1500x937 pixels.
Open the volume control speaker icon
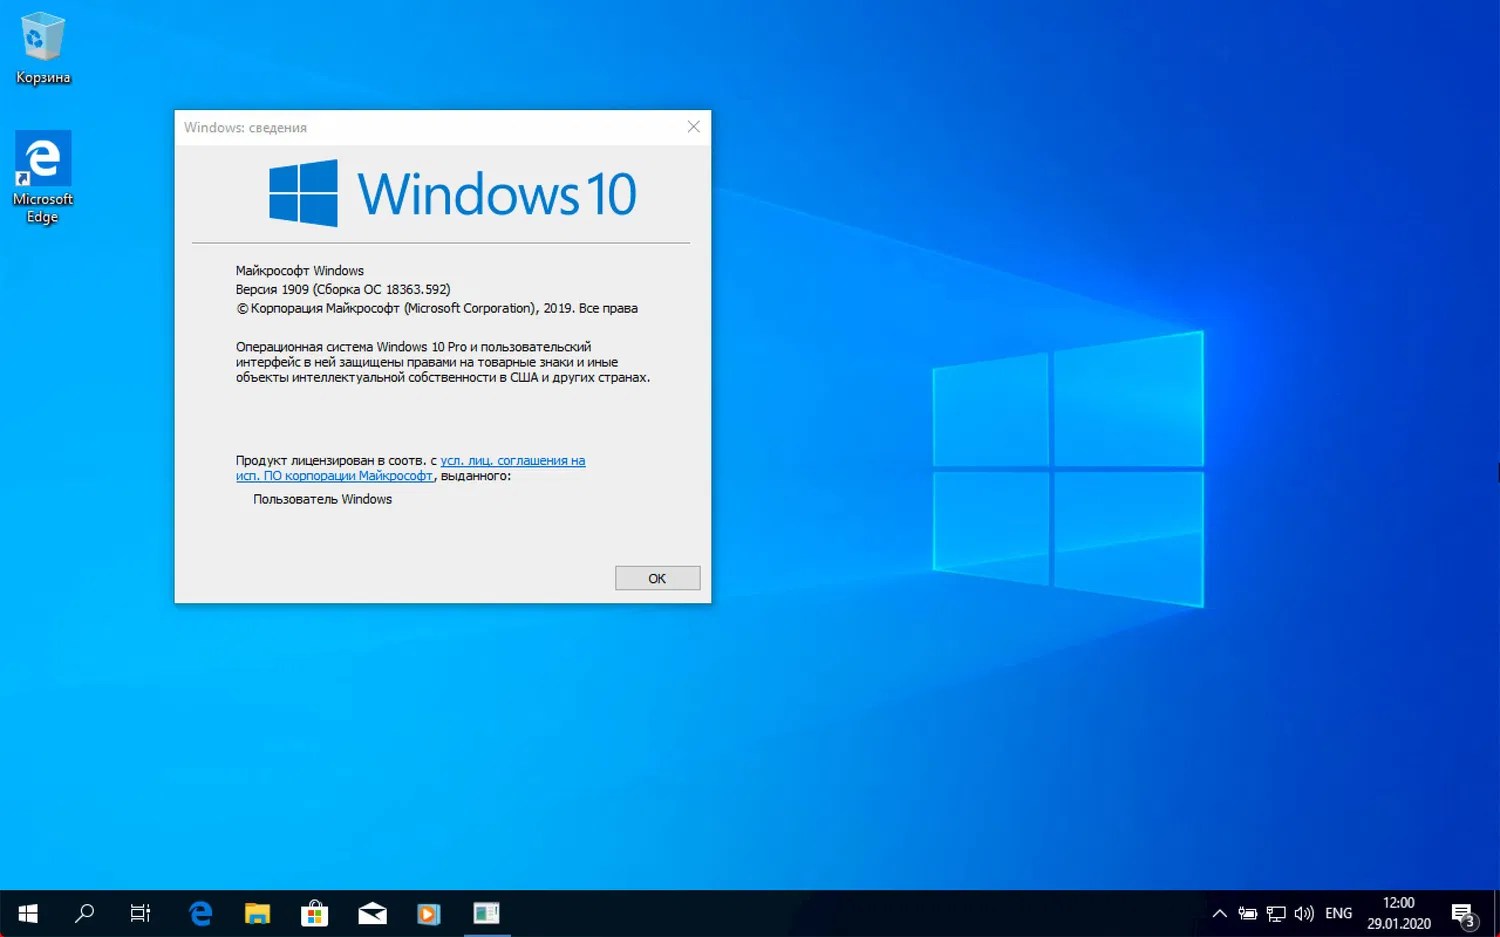pyautogui.click(x=1304, y=913)
